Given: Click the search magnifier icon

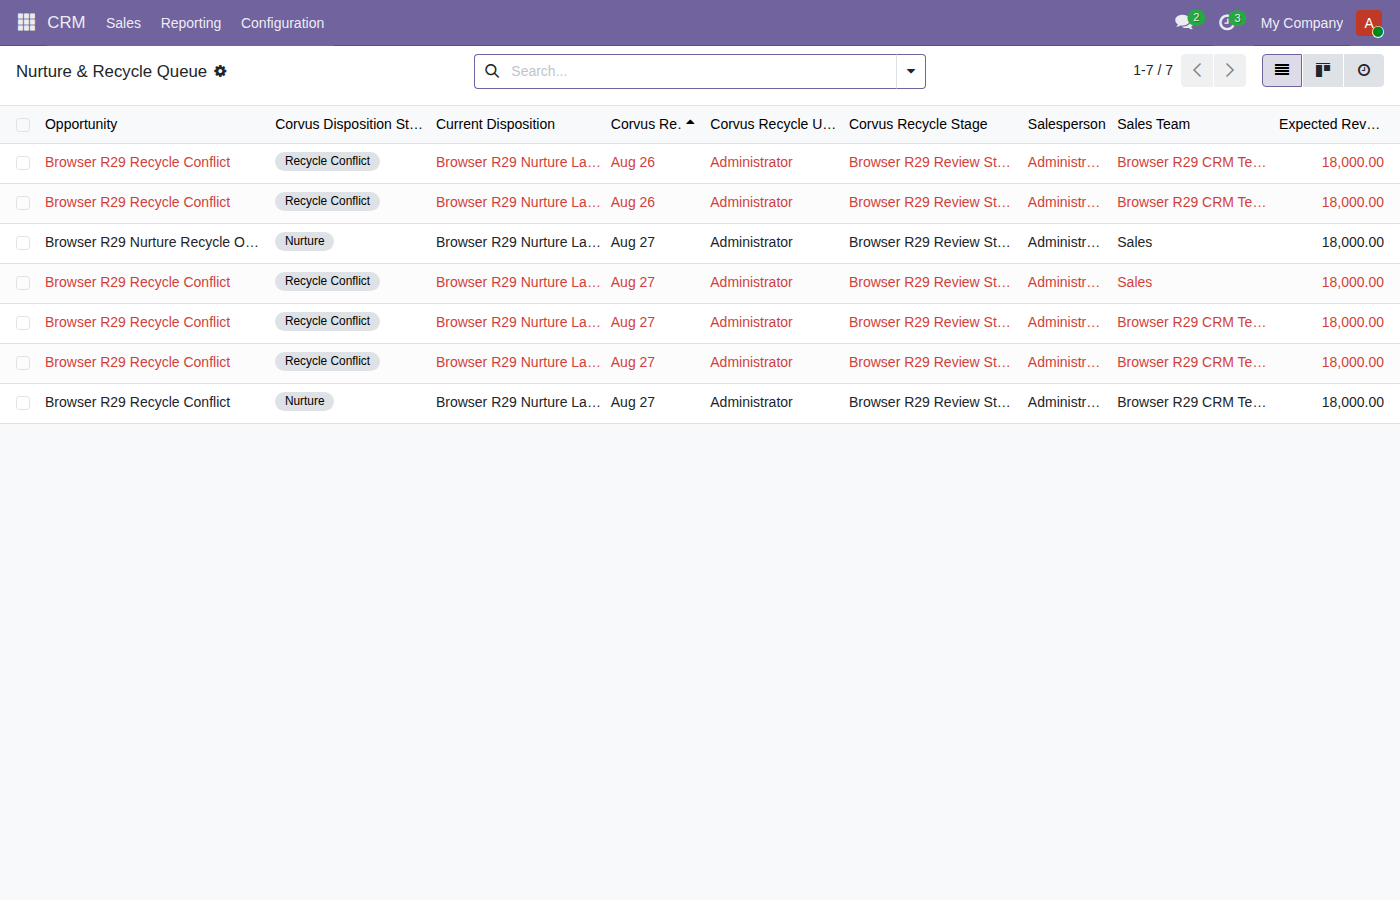Looking at the screenshot, I should (492, 71).
